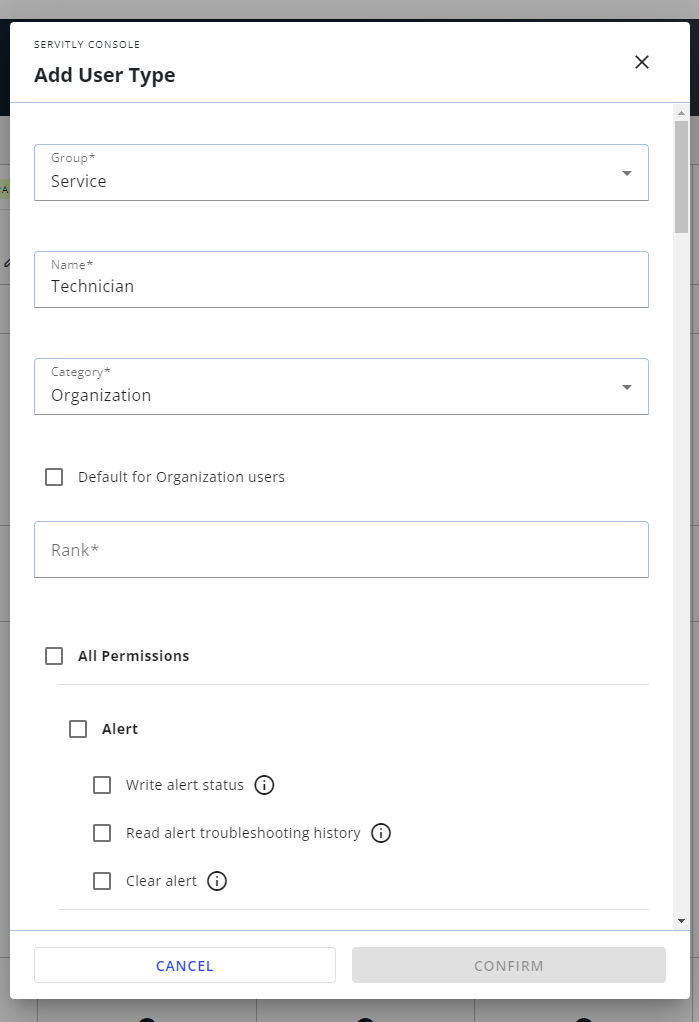
Task: Click the Confirm button
Action: coord(508,966)
